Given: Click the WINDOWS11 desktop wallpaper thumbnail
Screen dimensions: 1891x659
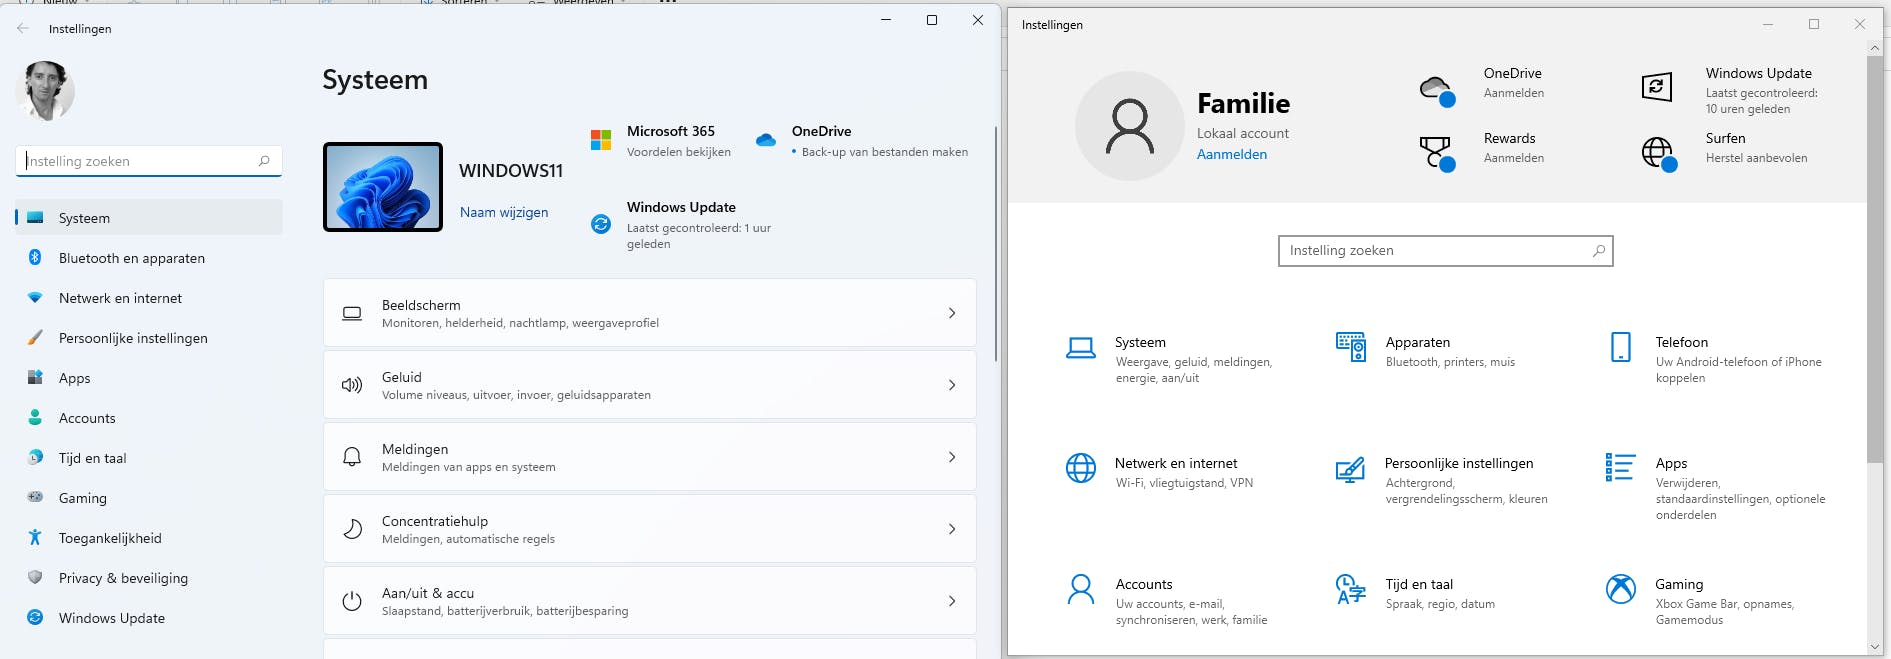Looking at the screenshot, I should (x=383, y=187).
